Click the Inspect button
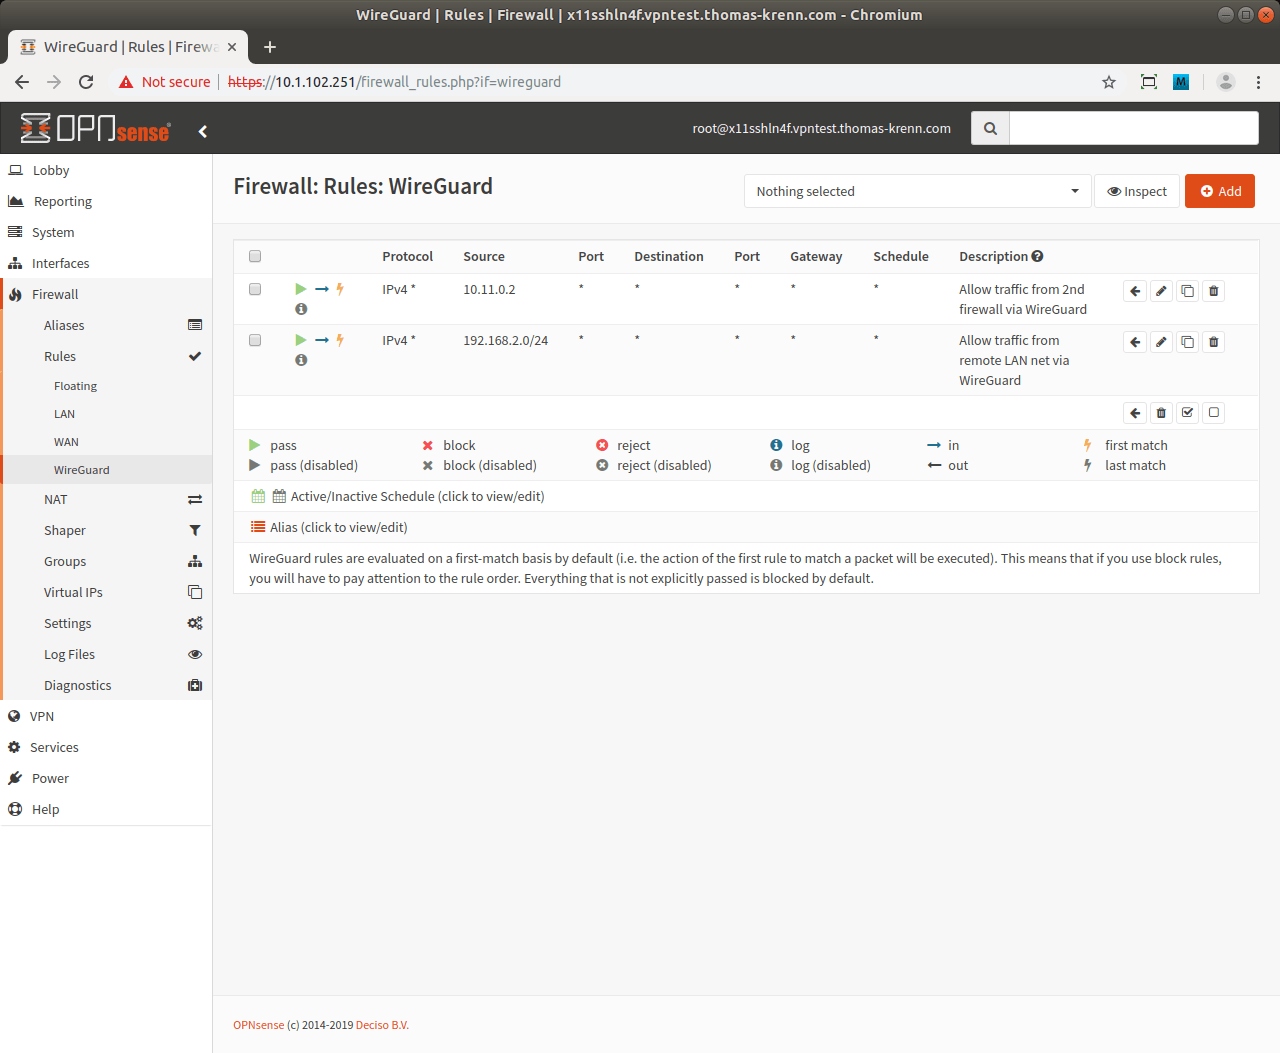1280x1053 pixels. pos(1137,191)
